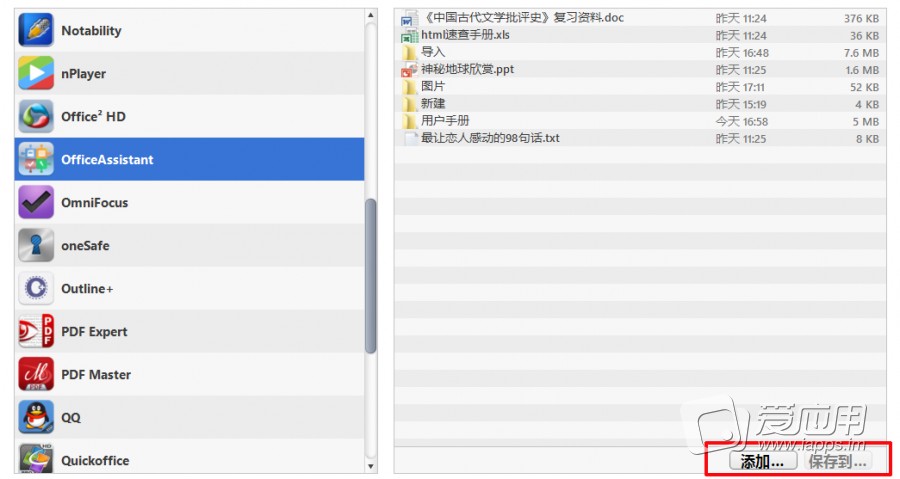Click the PDF Expert app icon
900x479 pixels.
[x=36, y=331]
